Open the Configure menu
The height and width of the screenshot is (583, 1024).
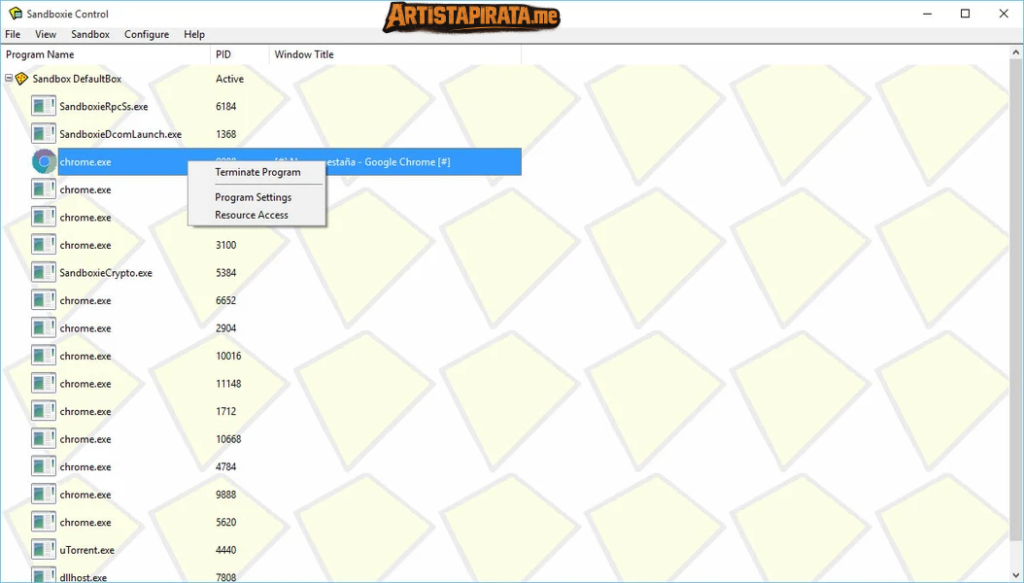146,34
